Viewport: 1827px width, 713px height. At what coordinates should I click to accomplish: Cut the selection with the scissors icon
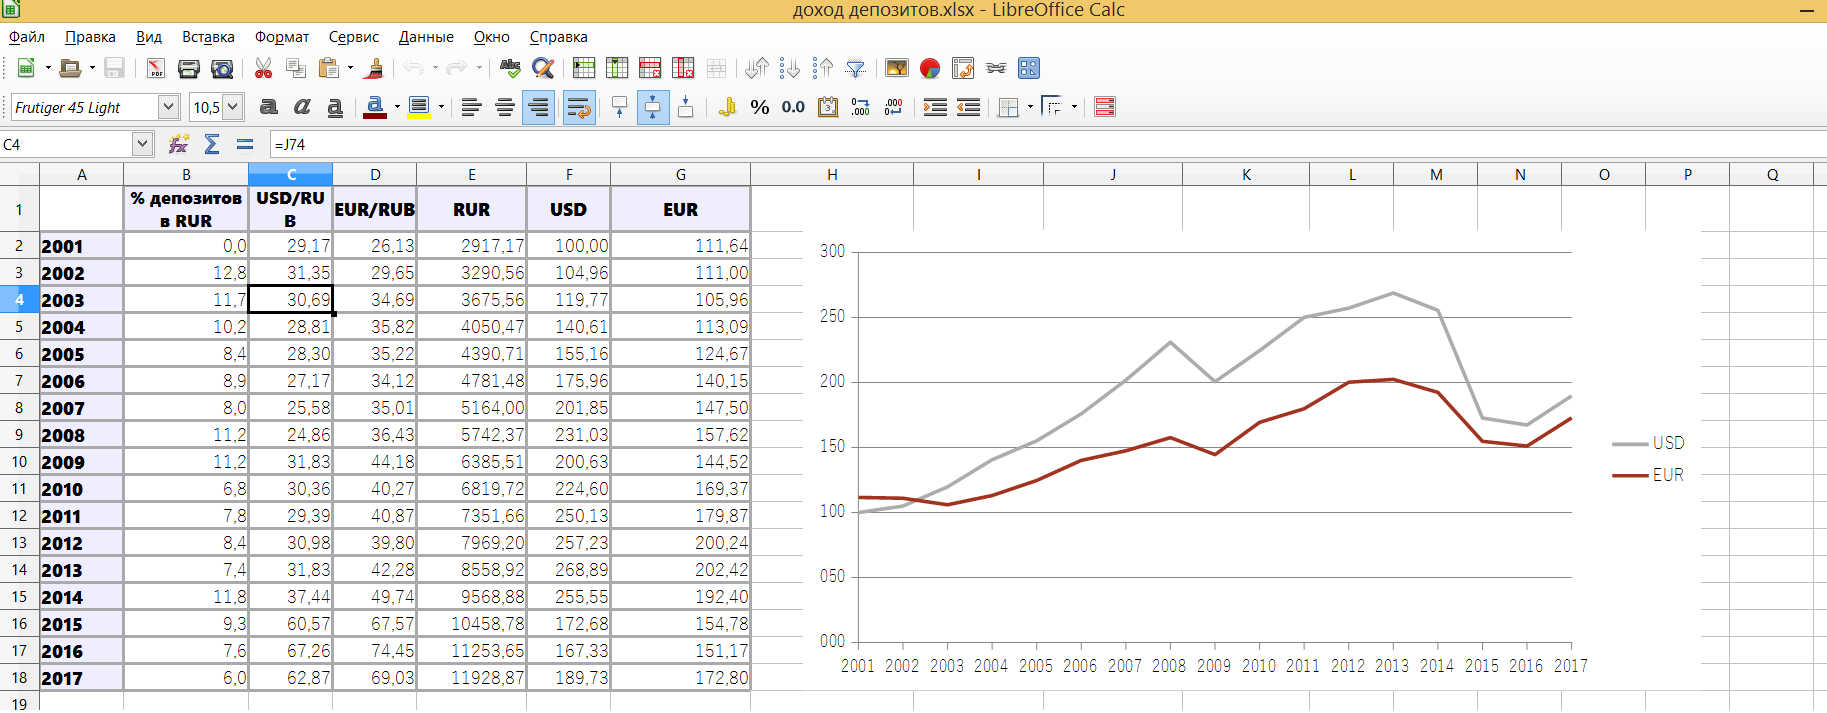coord(263,68)
